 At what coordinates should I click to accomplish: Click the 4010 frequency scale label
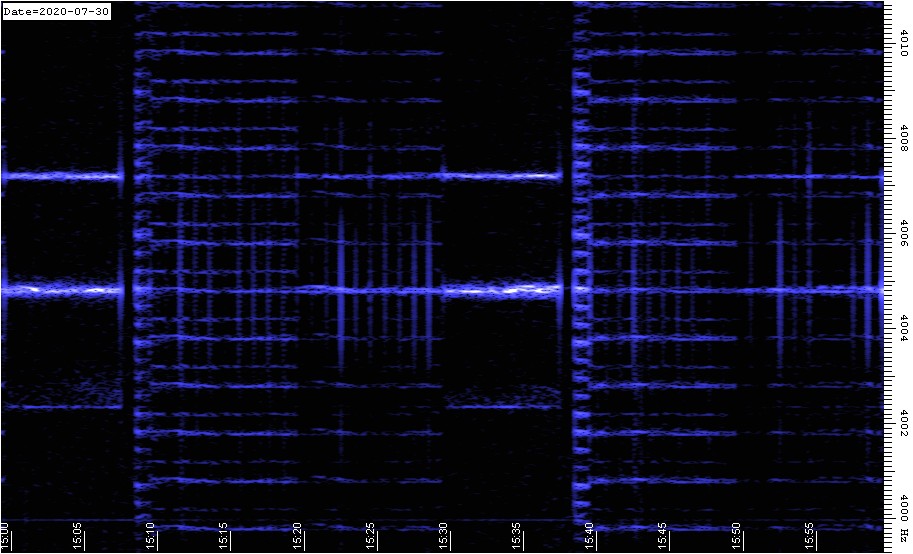pyautogui.click(x=904, y=43)
